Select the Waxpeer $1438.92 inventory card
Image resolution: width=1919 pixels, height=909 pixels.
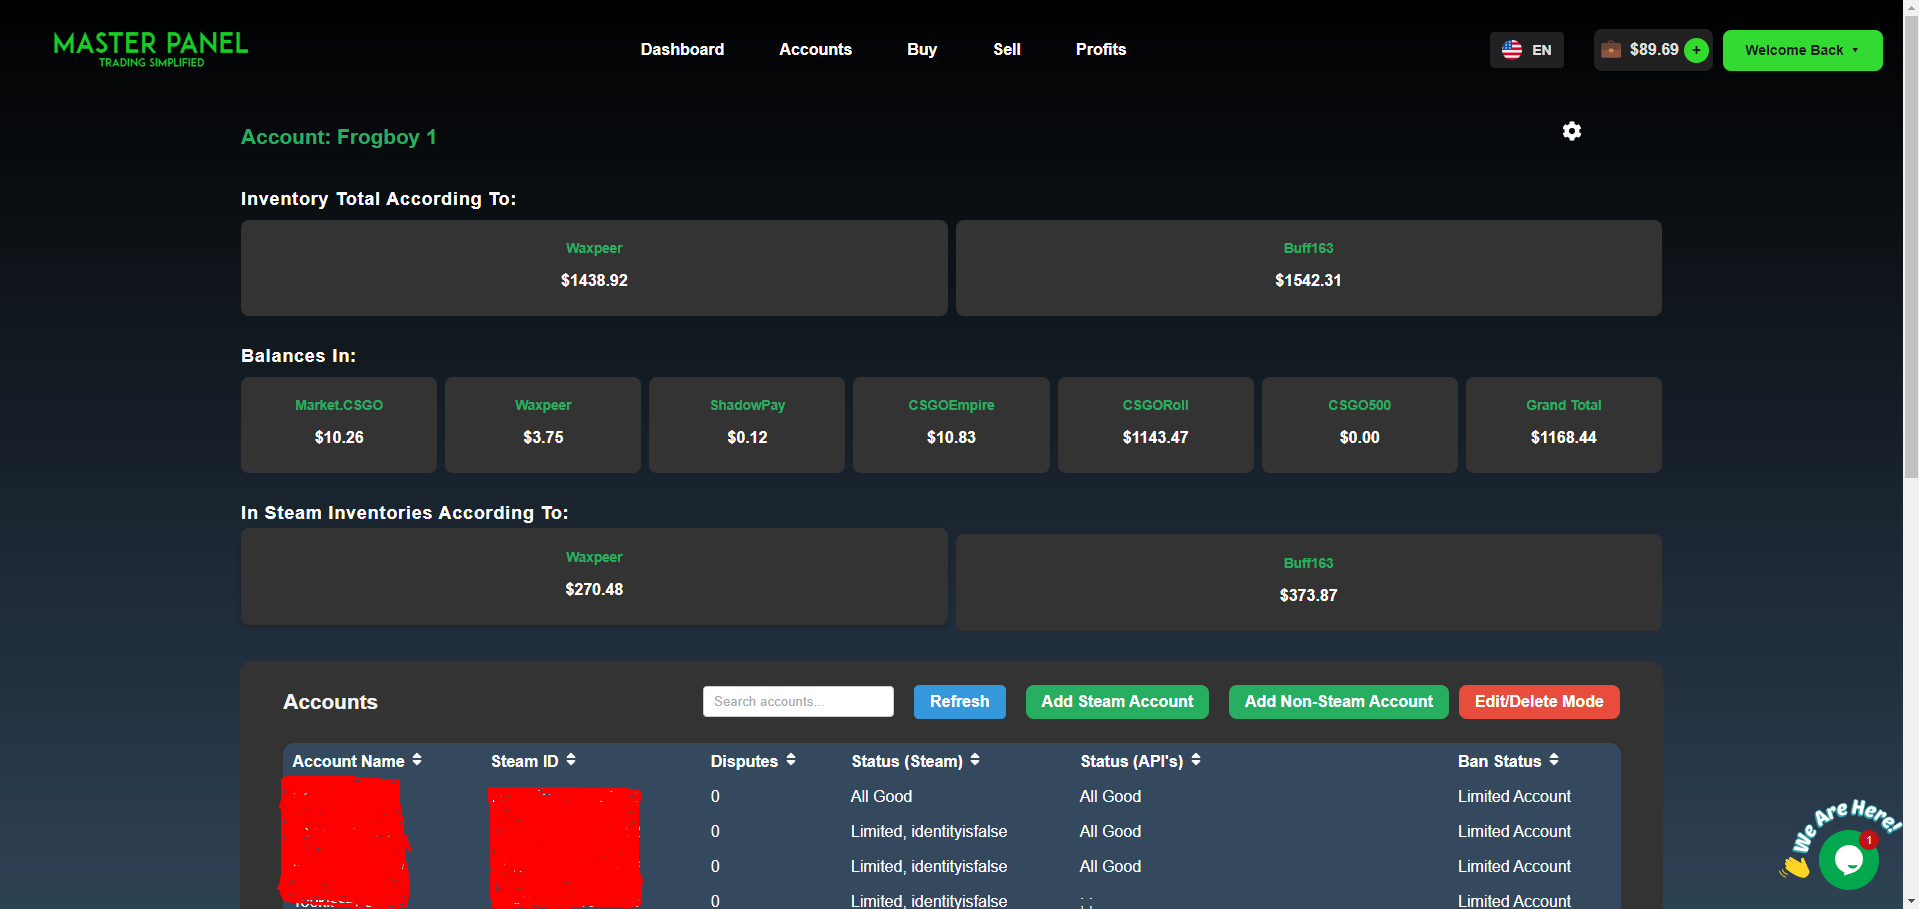(x=594, y=268)
